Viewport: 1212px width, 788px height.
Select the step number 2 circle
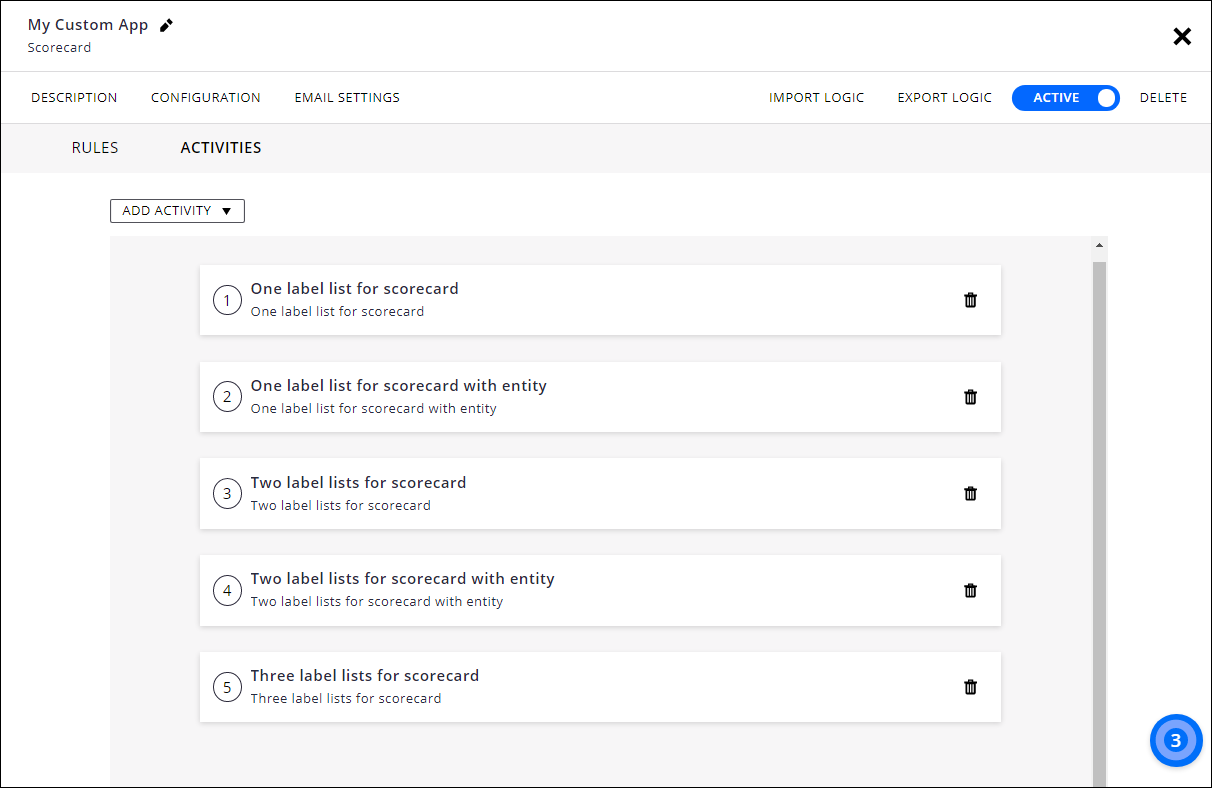(x=227, y=397)
